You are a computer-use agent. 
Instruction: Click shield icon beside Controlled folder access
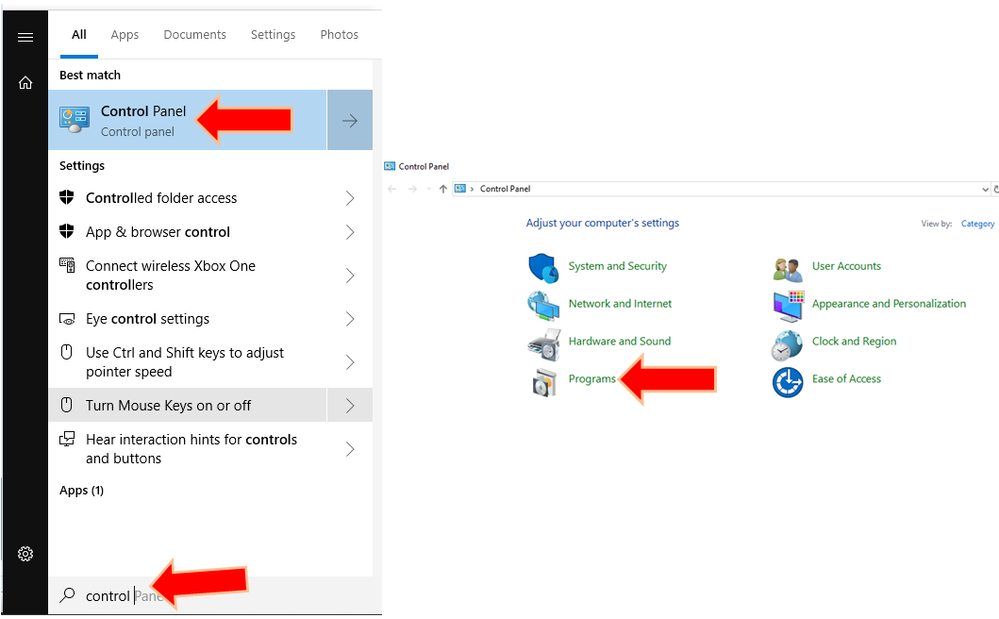67,197
